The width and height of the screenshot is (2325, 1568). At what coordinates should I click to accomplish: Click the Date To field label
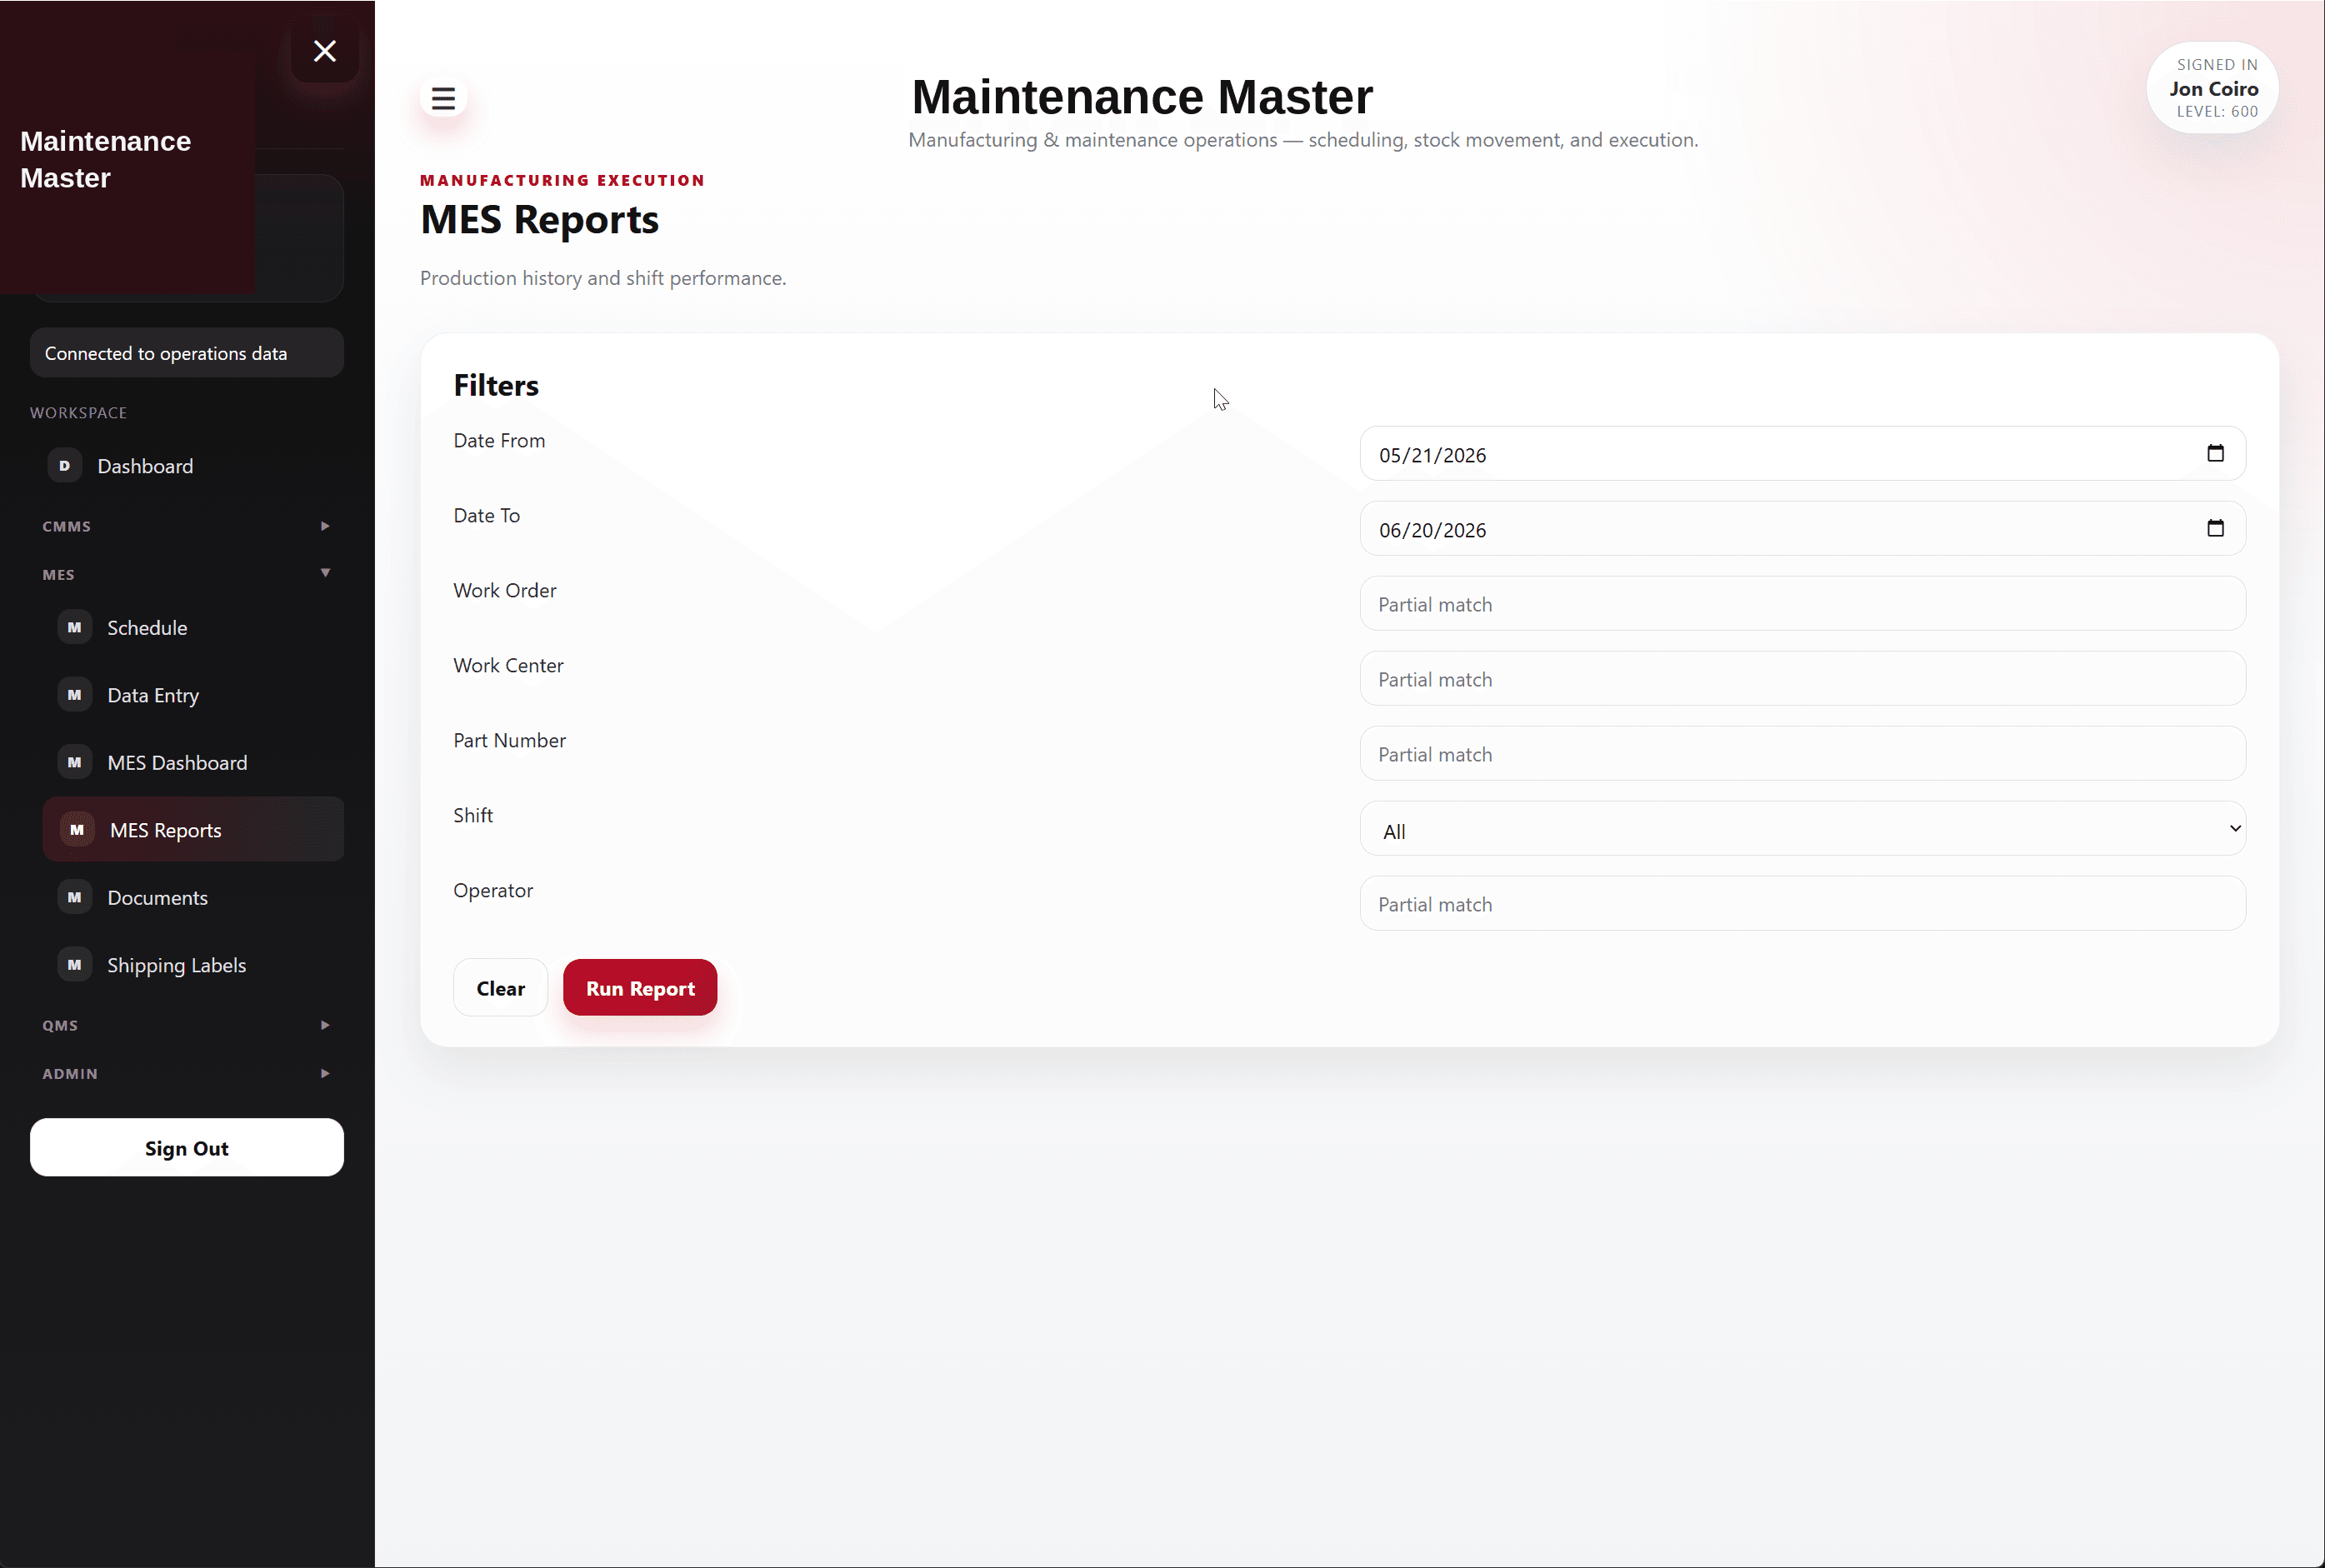[487, 515]
